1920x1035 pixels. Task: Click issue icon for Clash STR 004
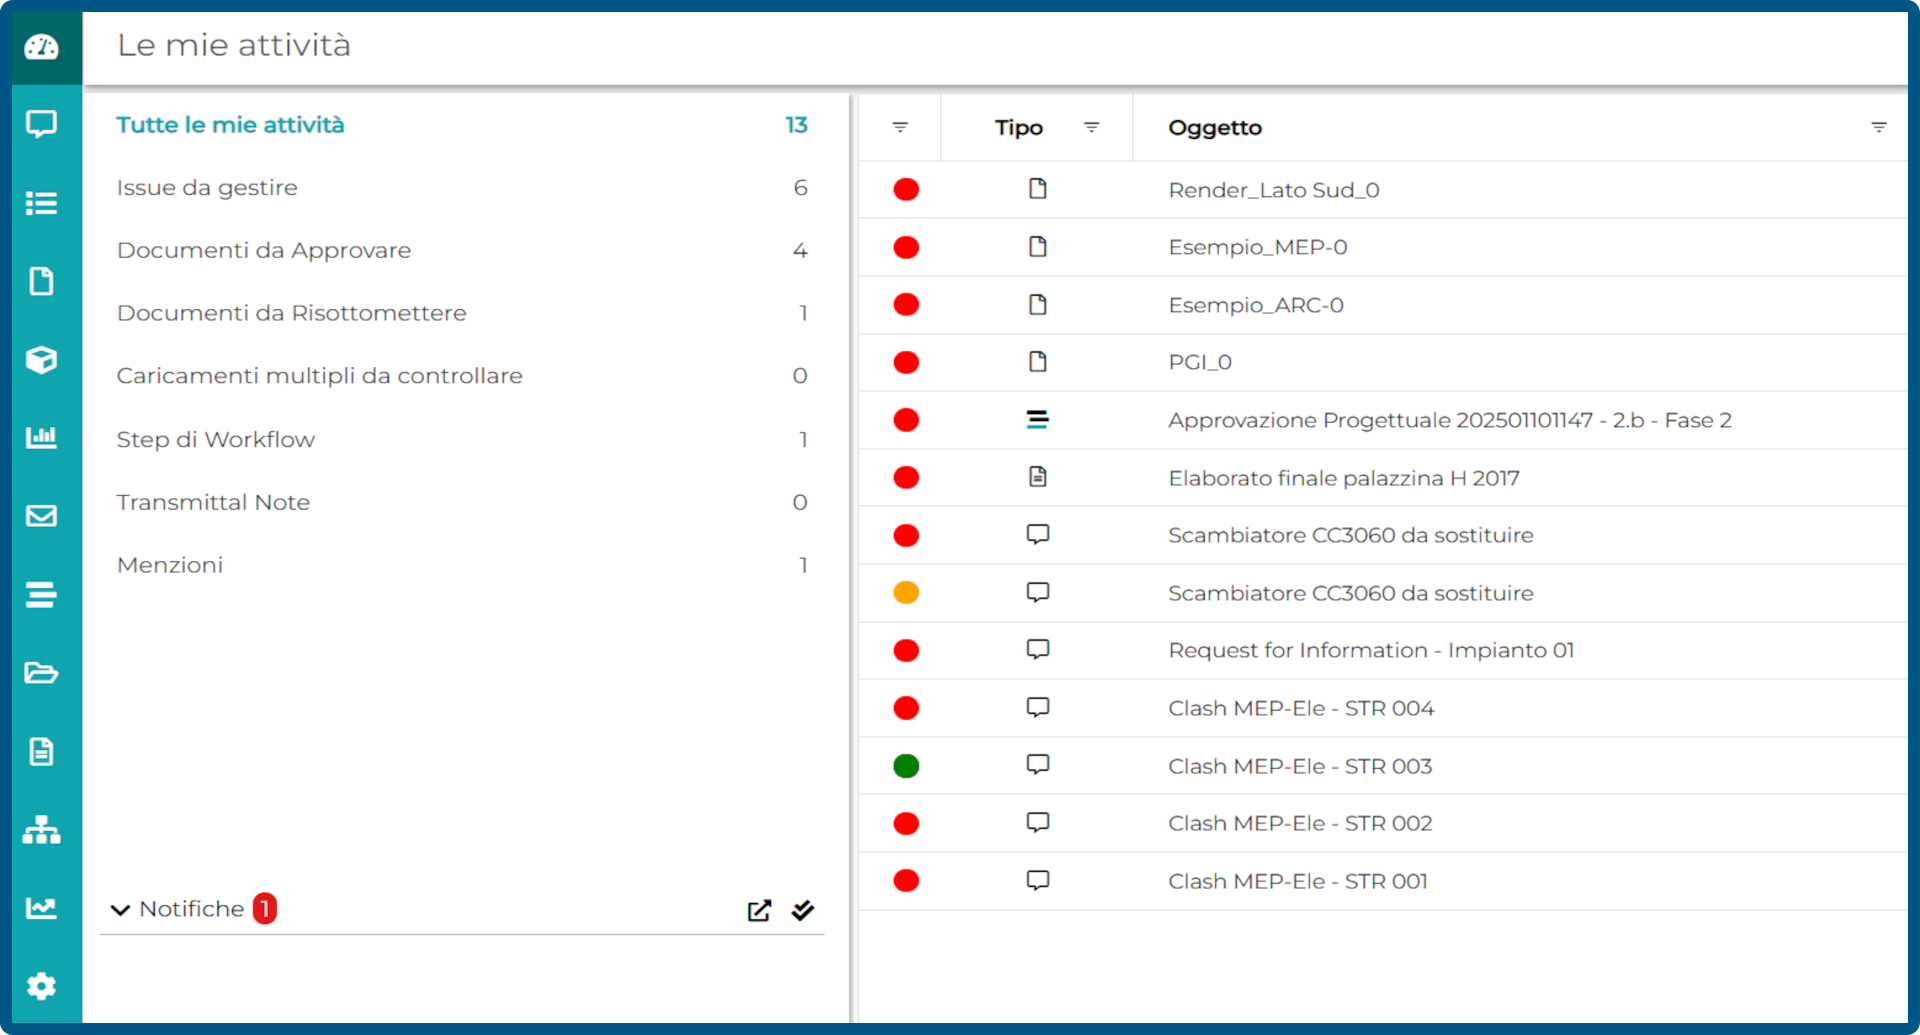(x=1038, y=707)
